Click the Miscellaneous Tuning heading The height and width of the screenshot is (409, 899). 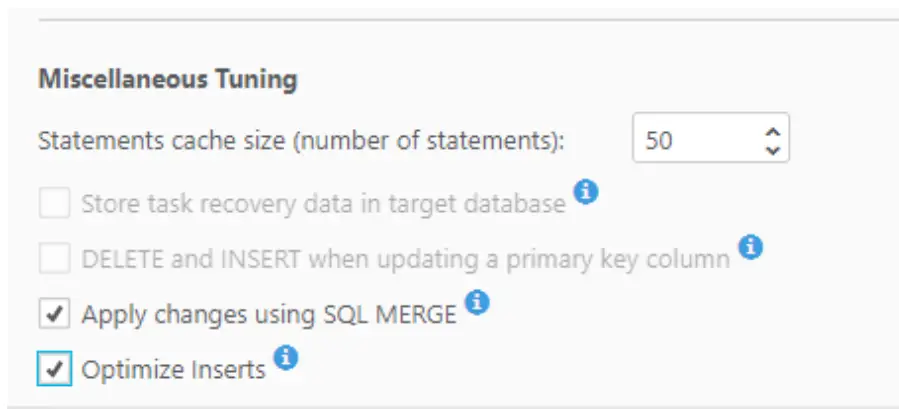[167, 80]
